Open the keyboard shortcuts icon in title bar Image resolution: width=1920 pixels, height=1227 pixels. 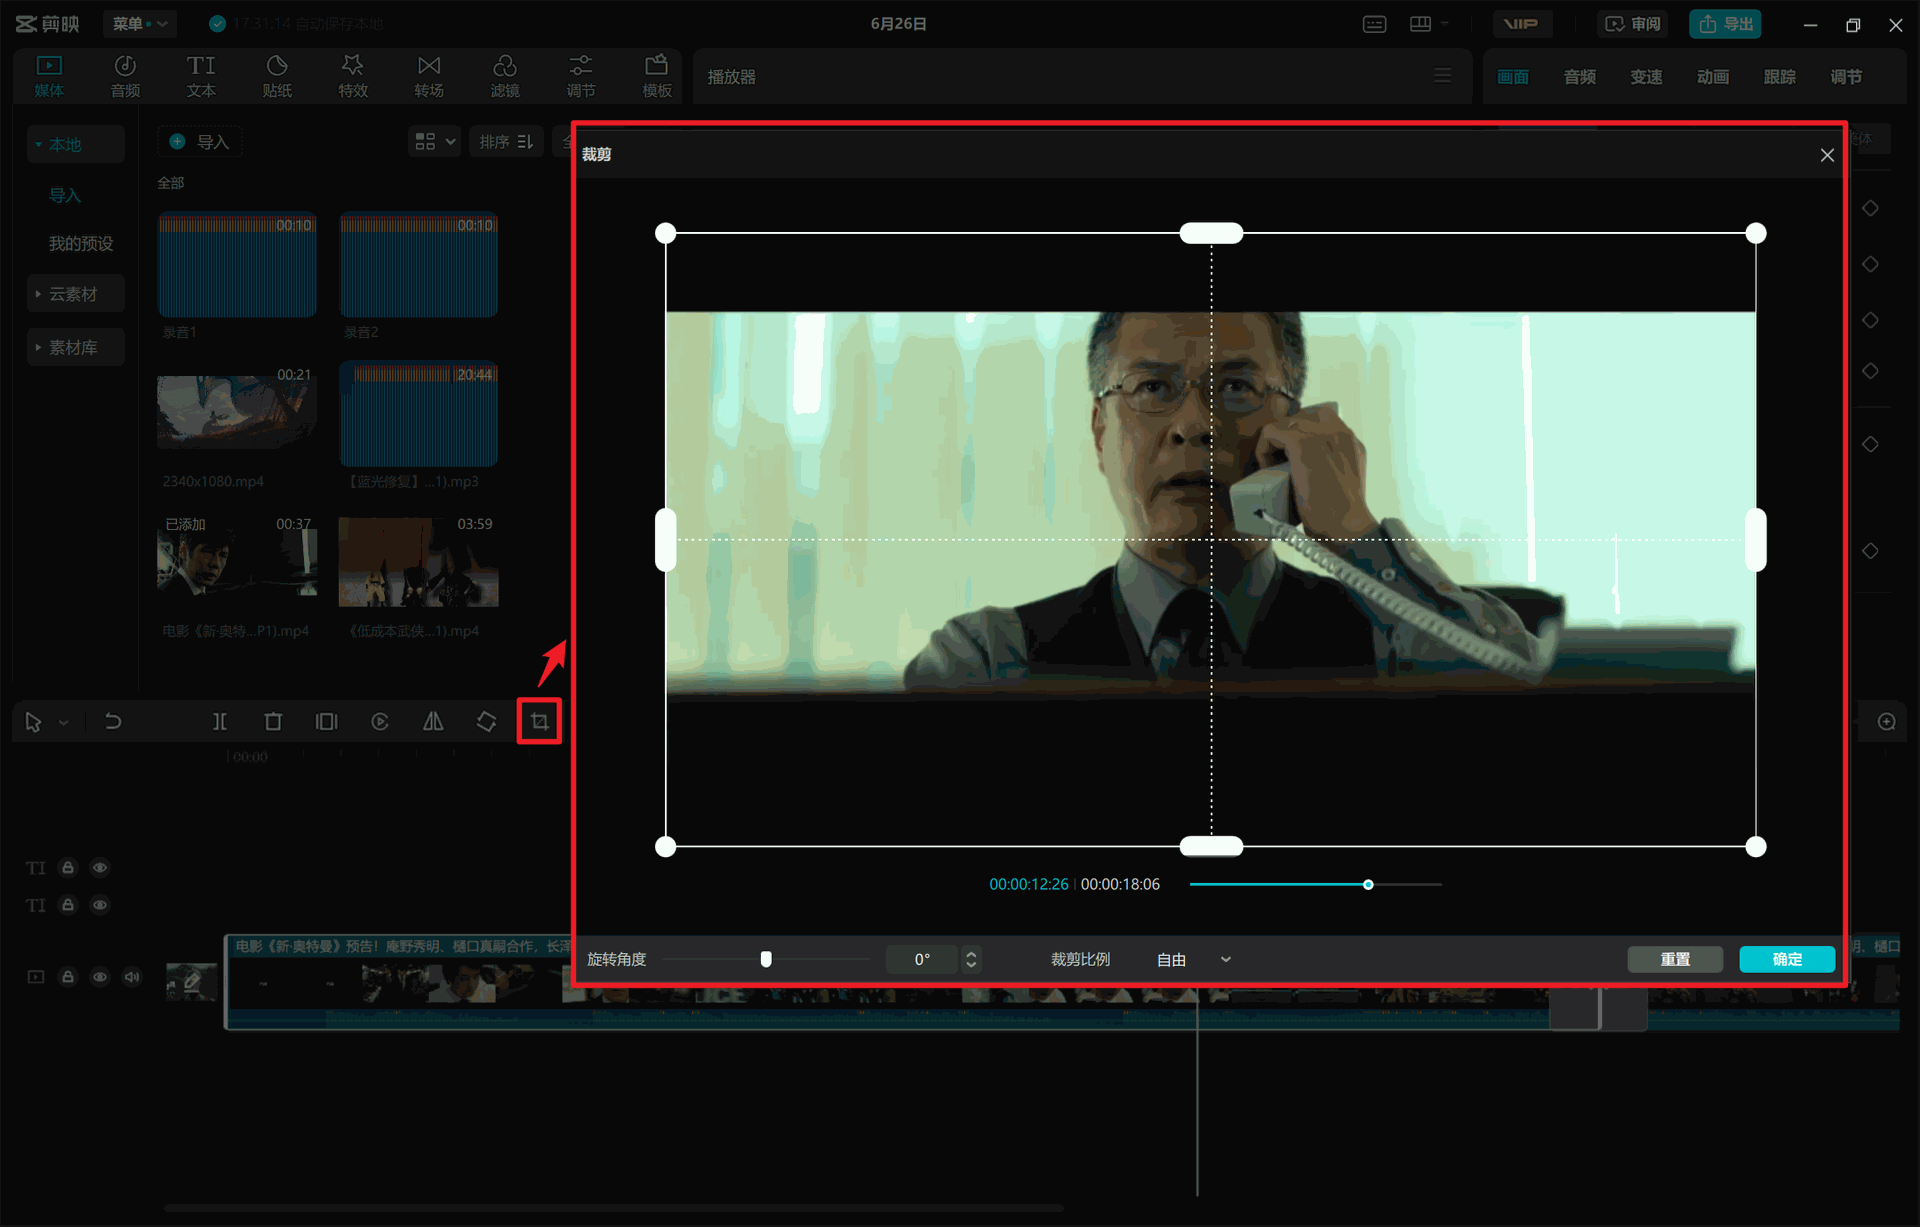pyautogui.click(x=1374, y=24)
